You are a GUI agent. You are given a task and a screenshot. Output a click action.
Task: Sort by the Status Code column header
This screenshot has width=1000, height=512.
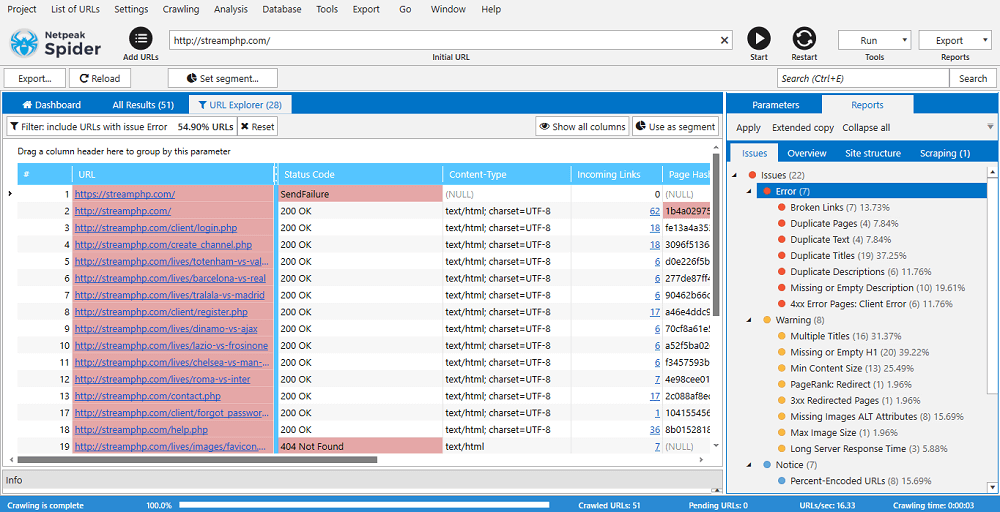tap(360, 174)
